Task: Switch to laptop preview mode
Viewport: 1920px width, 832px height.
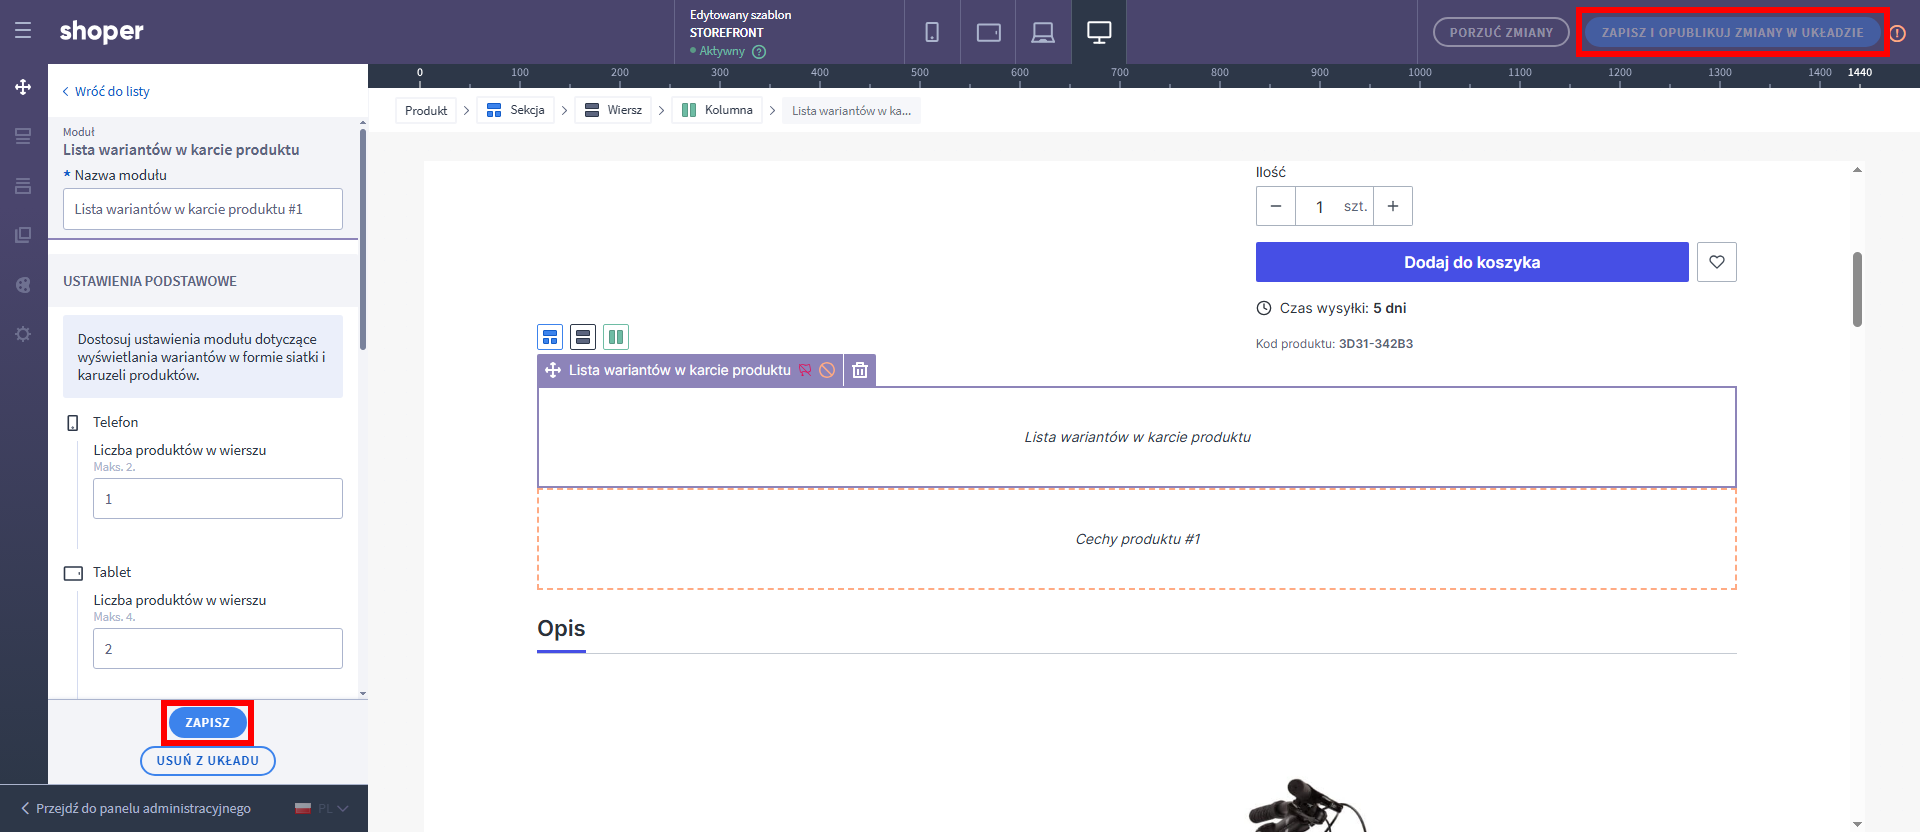Action: [1043, 32]
